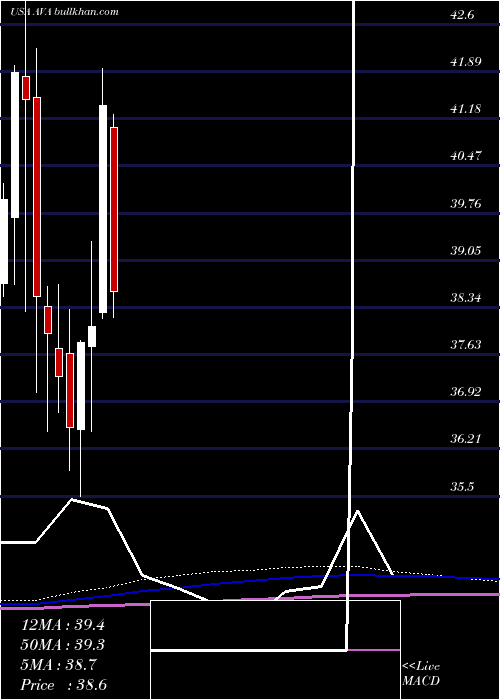Viewport: 500px width, 700px height.
Task: Select the 35.5 price axis label
Action: coord(462,486)
